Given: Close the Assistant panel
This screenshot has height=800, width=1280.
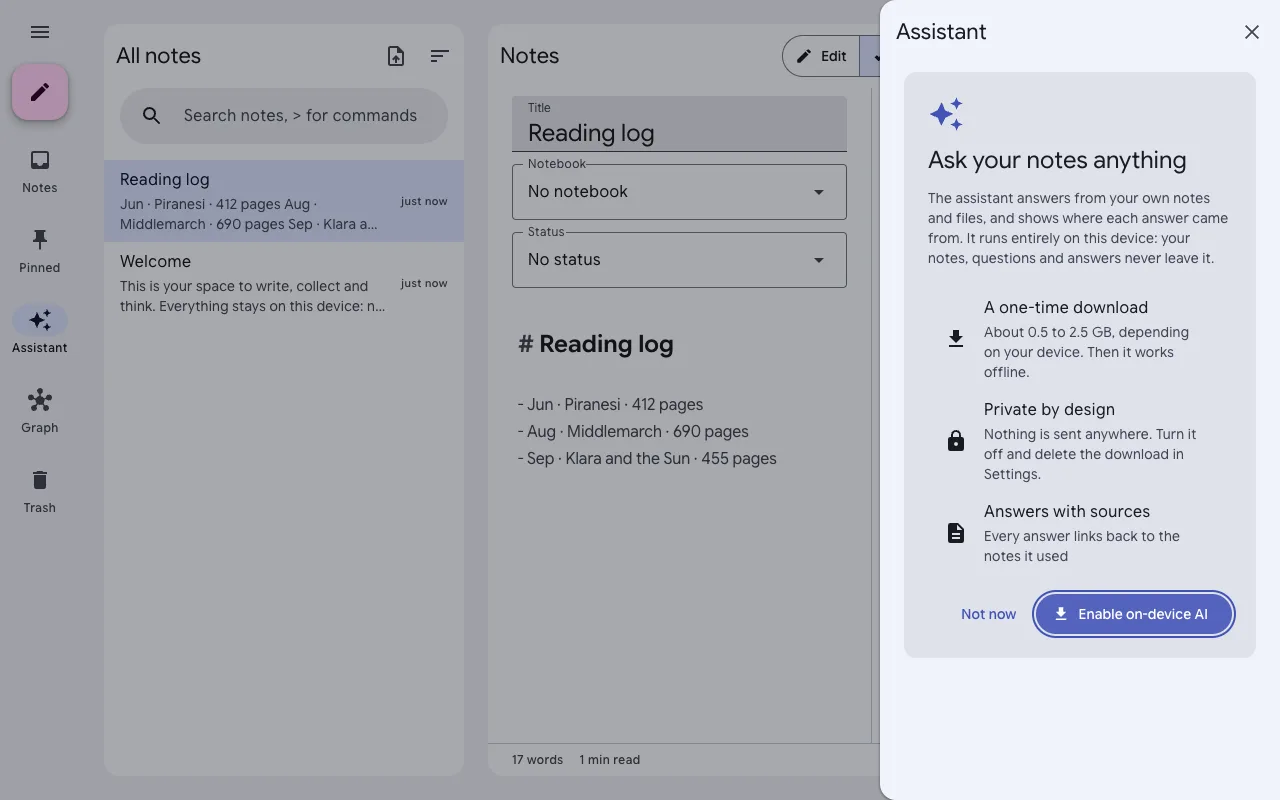Looking at the screenshot, I should (1252, 32).
